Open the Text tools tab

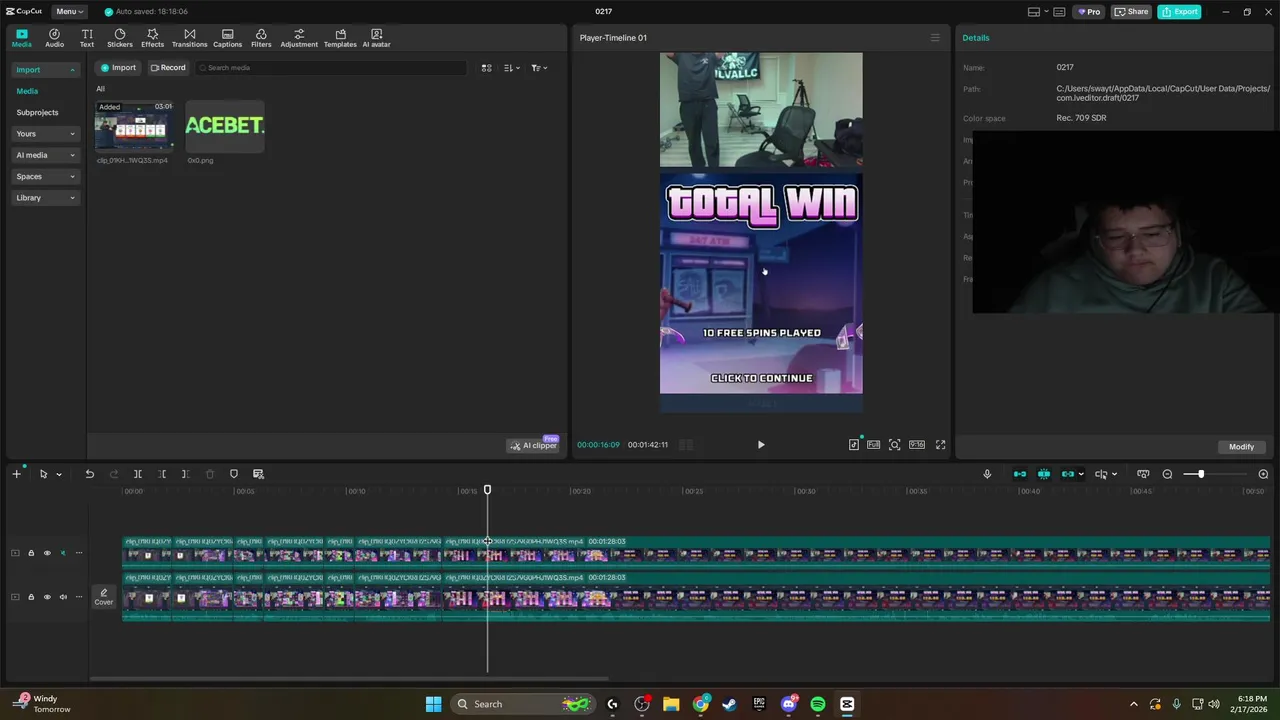click(87, 38)
